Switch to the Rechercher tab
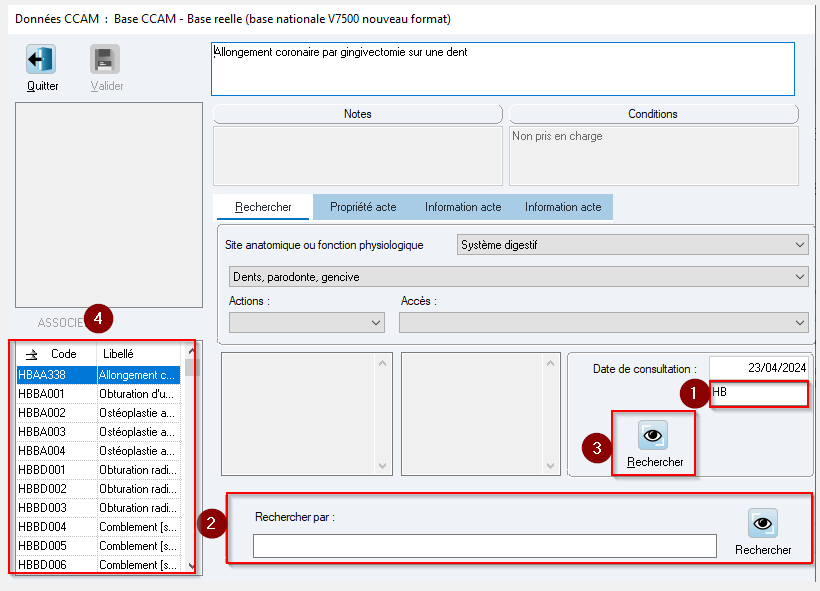Image resolution: width=820 pixels, height=591 pixels. tap(263, 207)
